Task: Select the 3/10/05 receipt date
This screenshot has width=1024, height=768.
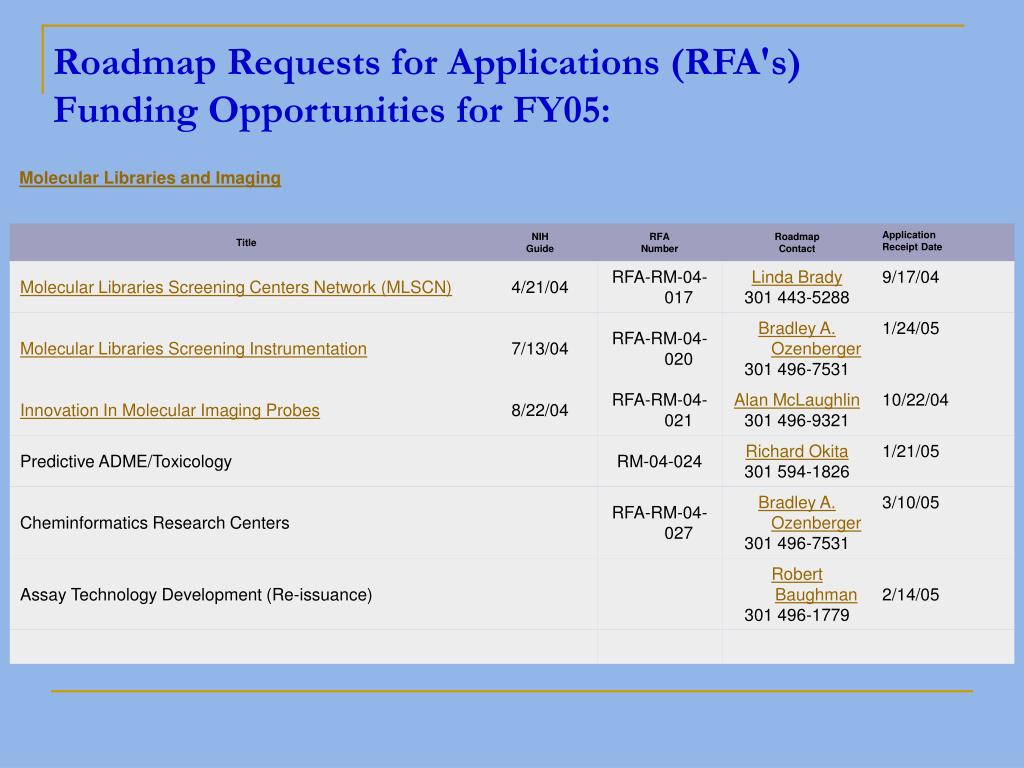Action: click(910, 502)
